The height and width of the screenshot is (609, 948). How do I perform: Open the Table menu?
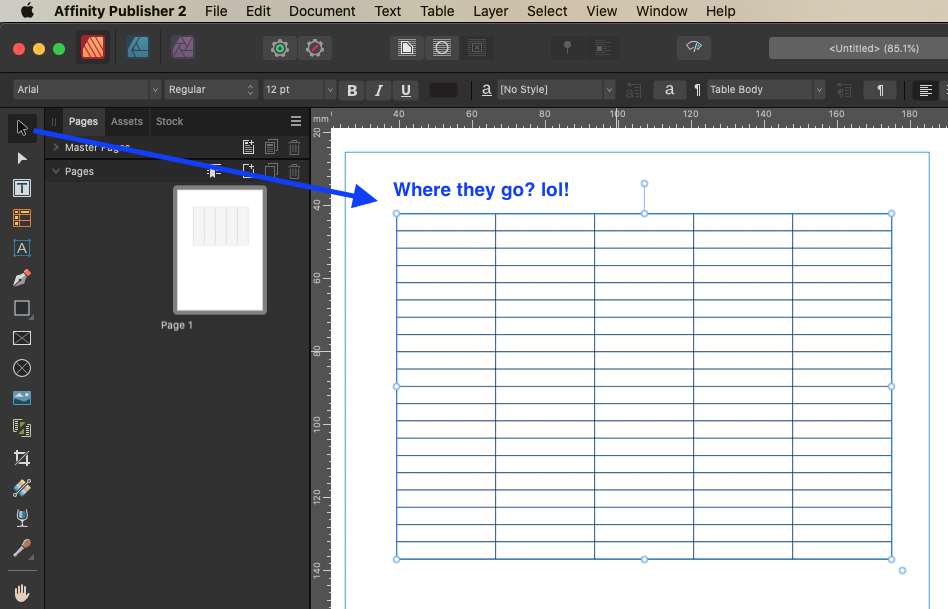tap(436, 11)
